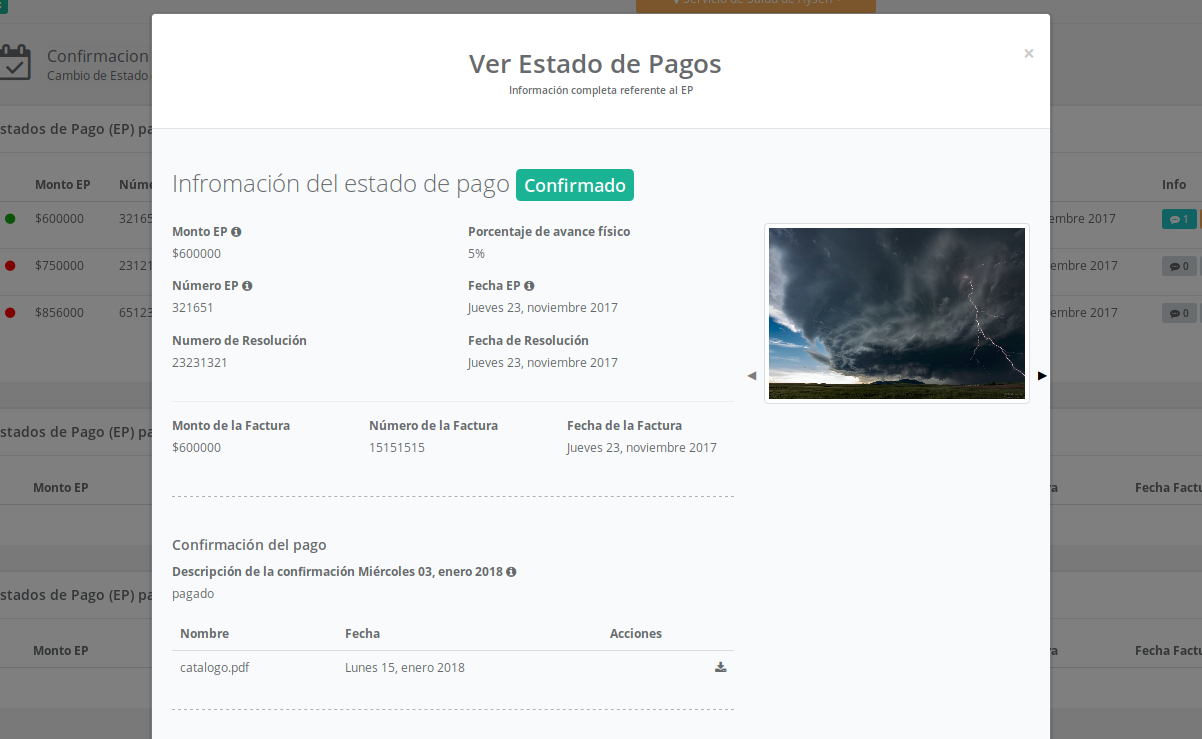
Task: Click the calendar check icon beside Confirmacion
Action: (x=15, y=62)
